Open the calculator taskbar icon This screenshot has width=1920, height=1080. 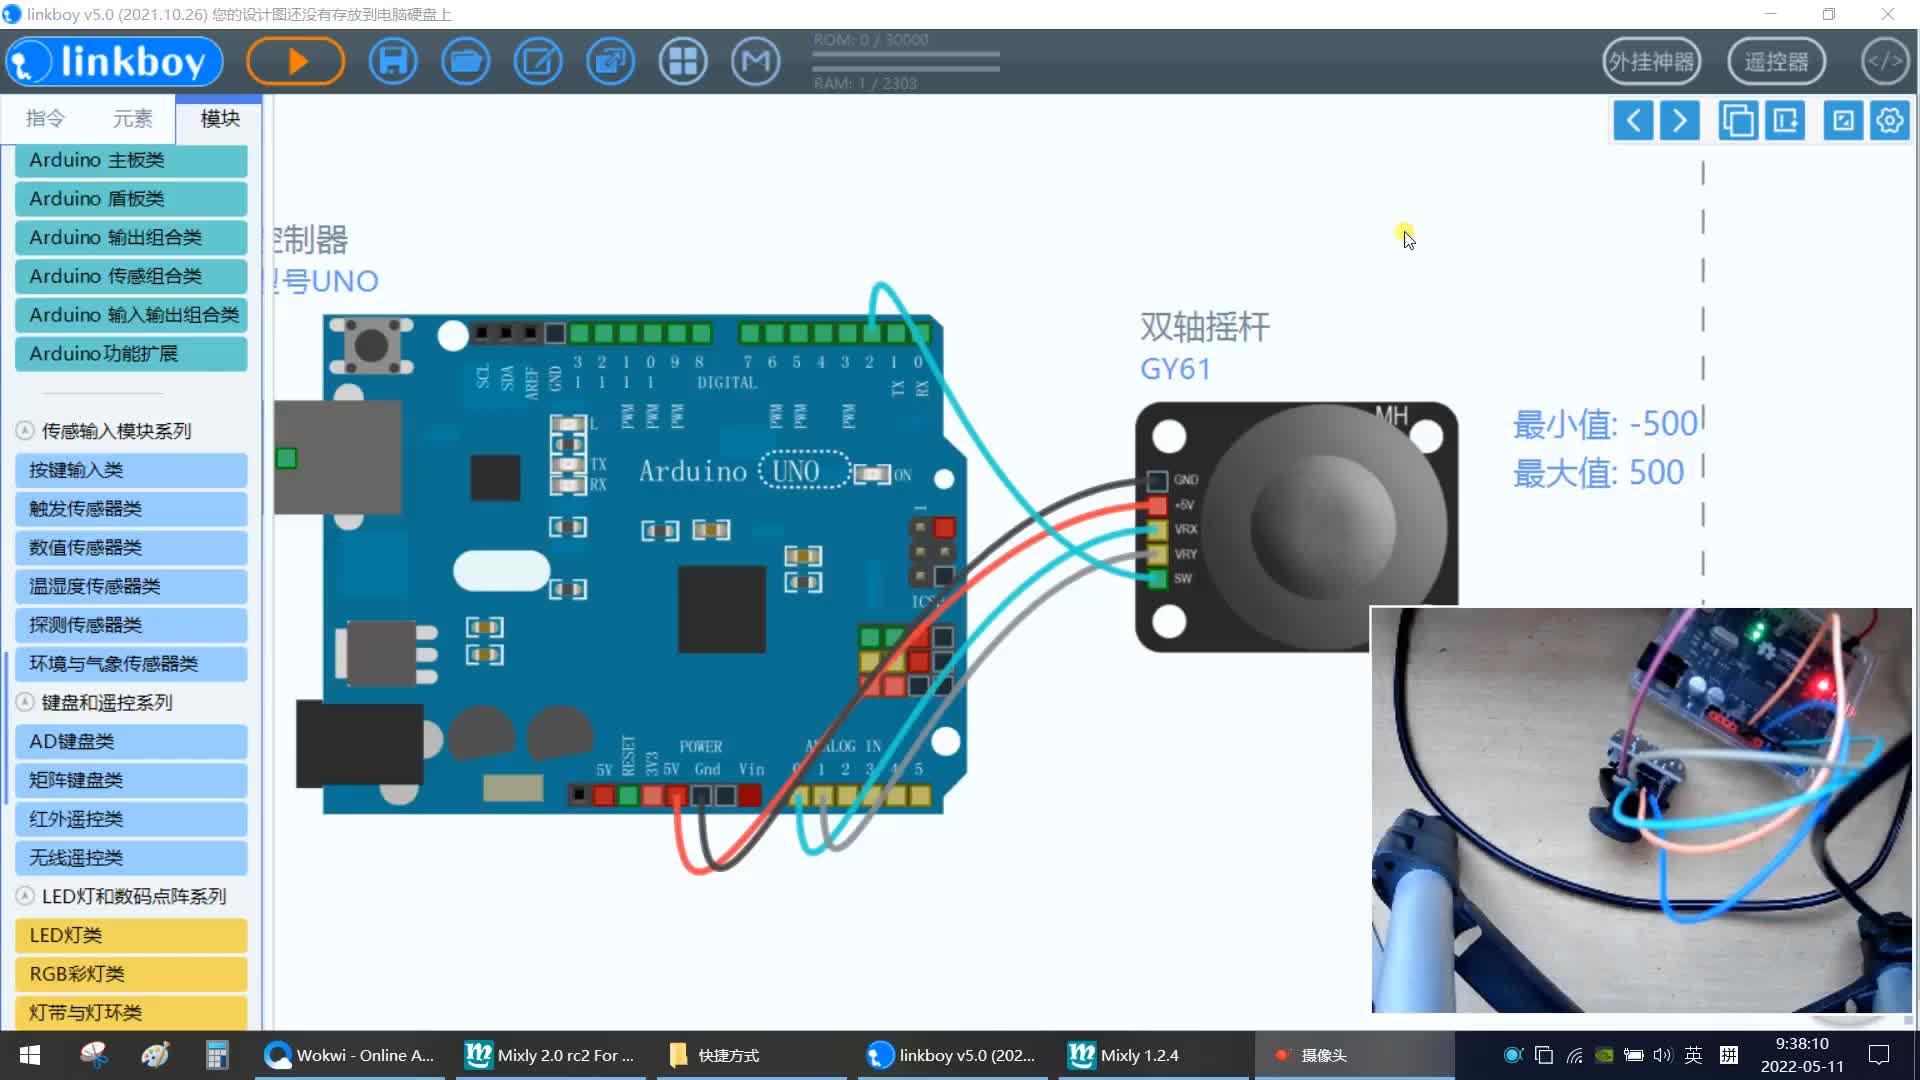pos(217,1055)
